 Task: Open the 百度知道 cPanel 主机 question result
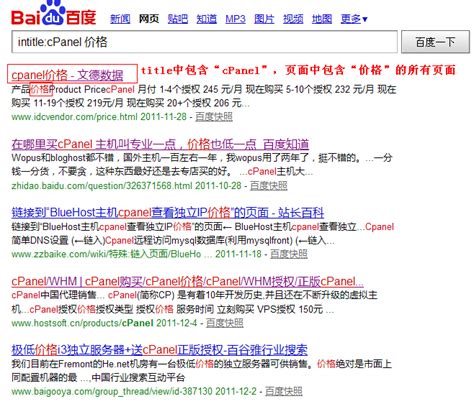click(x=160, y=144)
